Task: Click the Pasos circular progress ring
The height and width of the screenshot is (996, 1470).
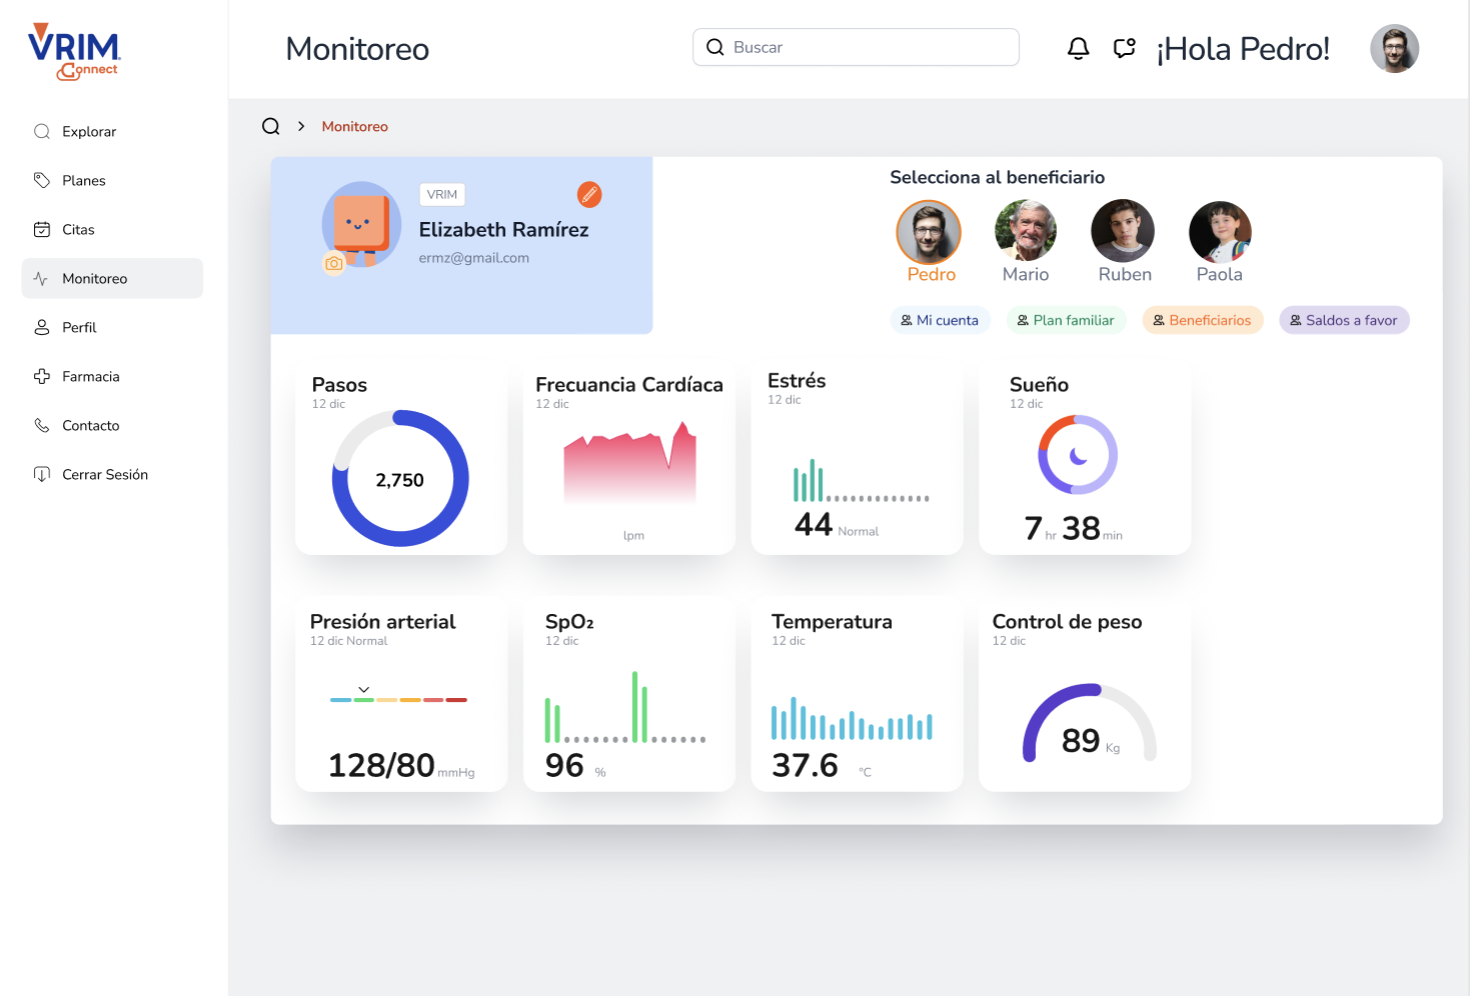Action: tap(400, 478)
